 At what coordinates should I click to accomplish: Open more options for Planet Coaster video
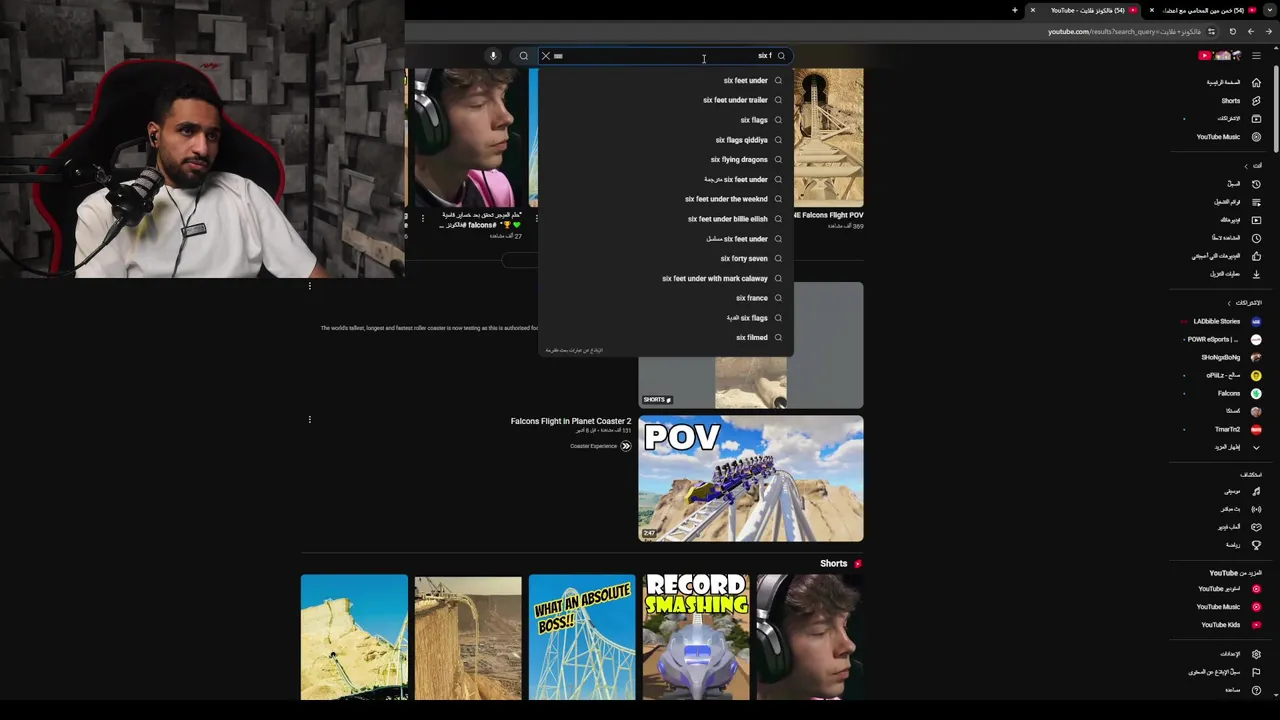310,420
